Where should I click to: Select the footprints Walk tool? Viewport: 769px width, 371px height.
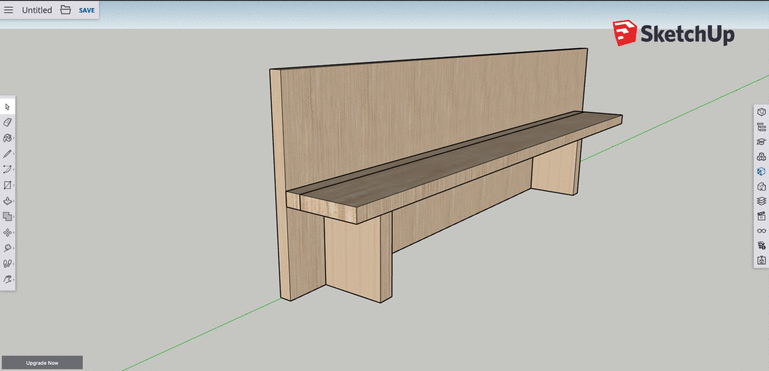(7, 264)
